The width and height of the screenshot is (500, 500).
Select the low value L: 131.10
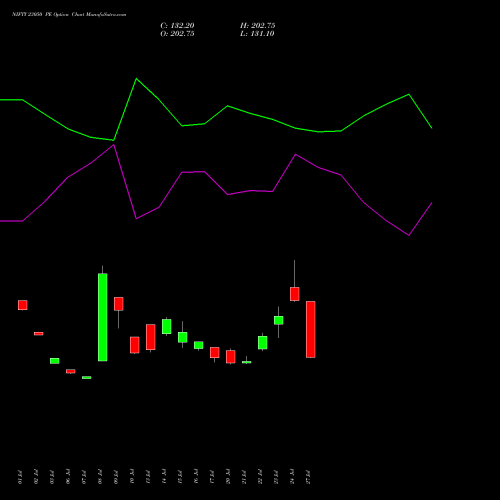[257, 34]
